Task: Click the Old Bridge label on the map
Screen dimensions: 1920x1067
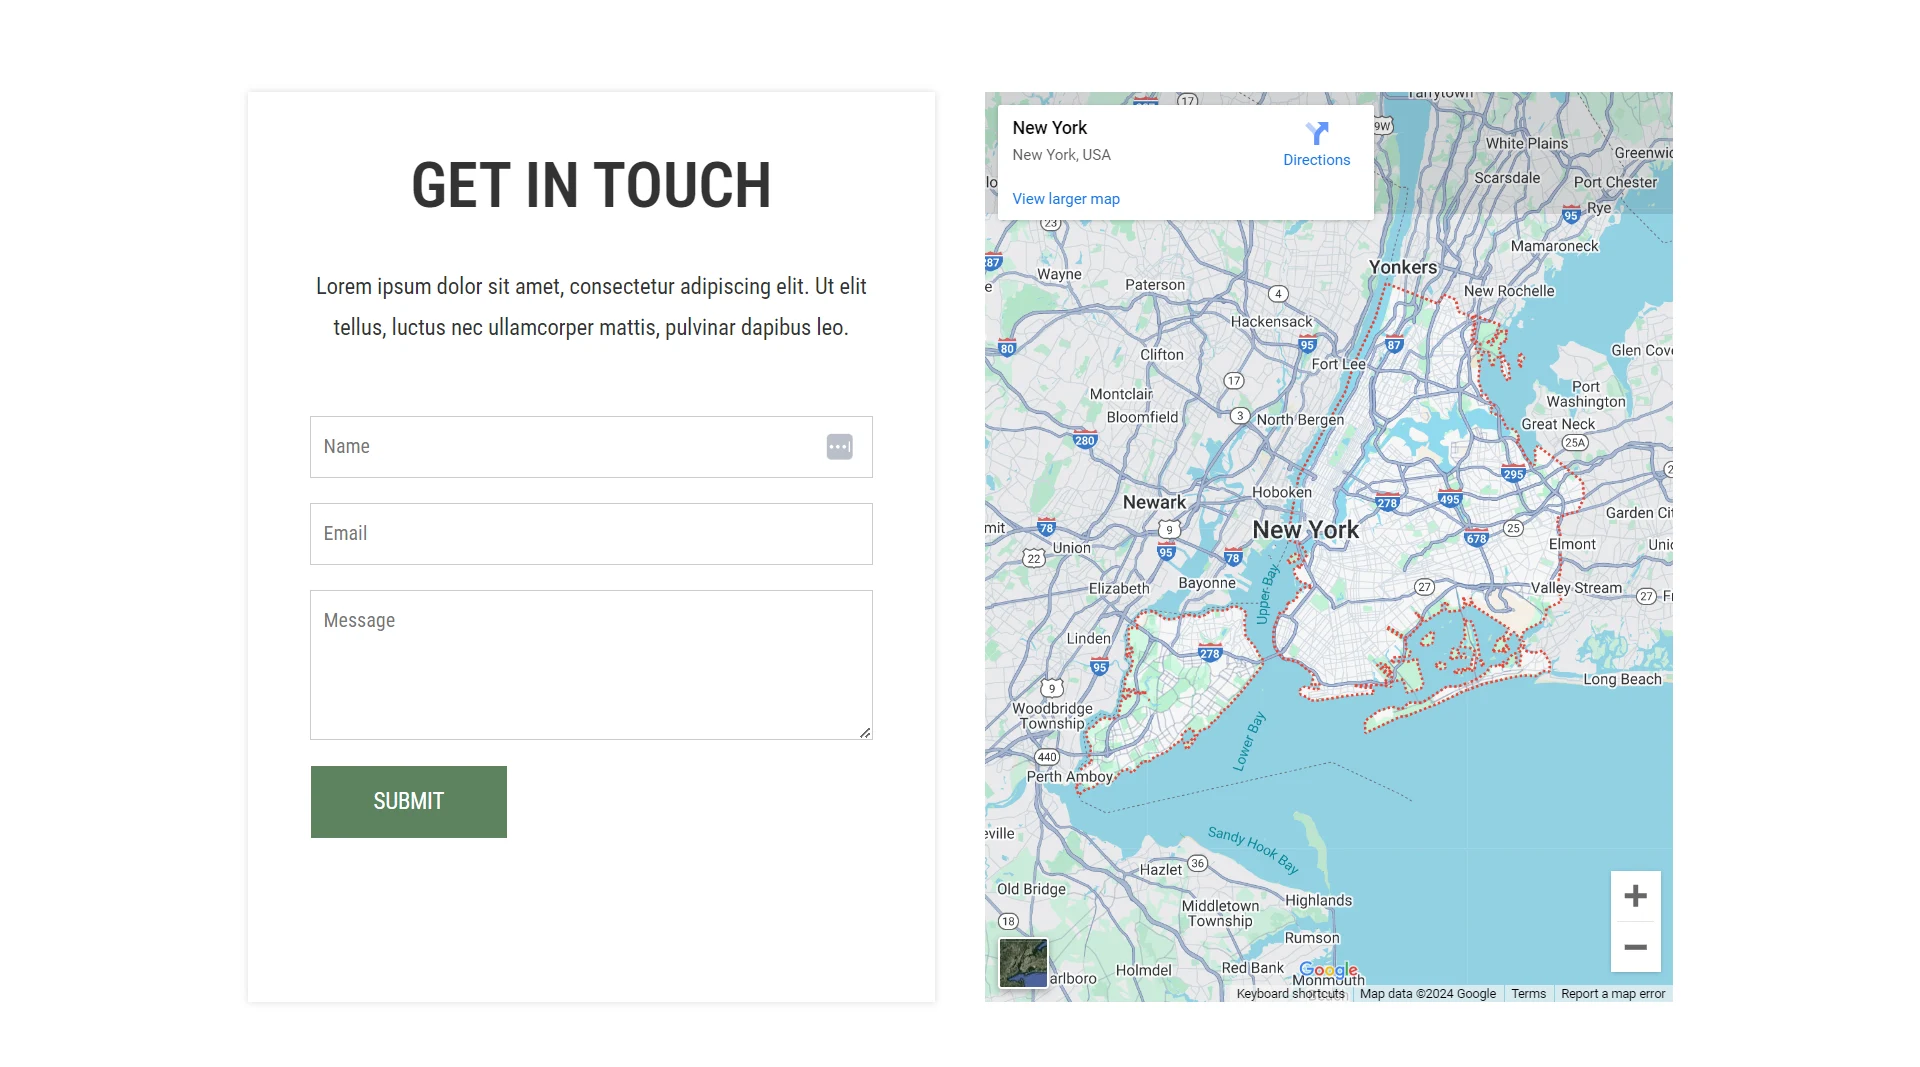Action: click(x=1031, y=889)
